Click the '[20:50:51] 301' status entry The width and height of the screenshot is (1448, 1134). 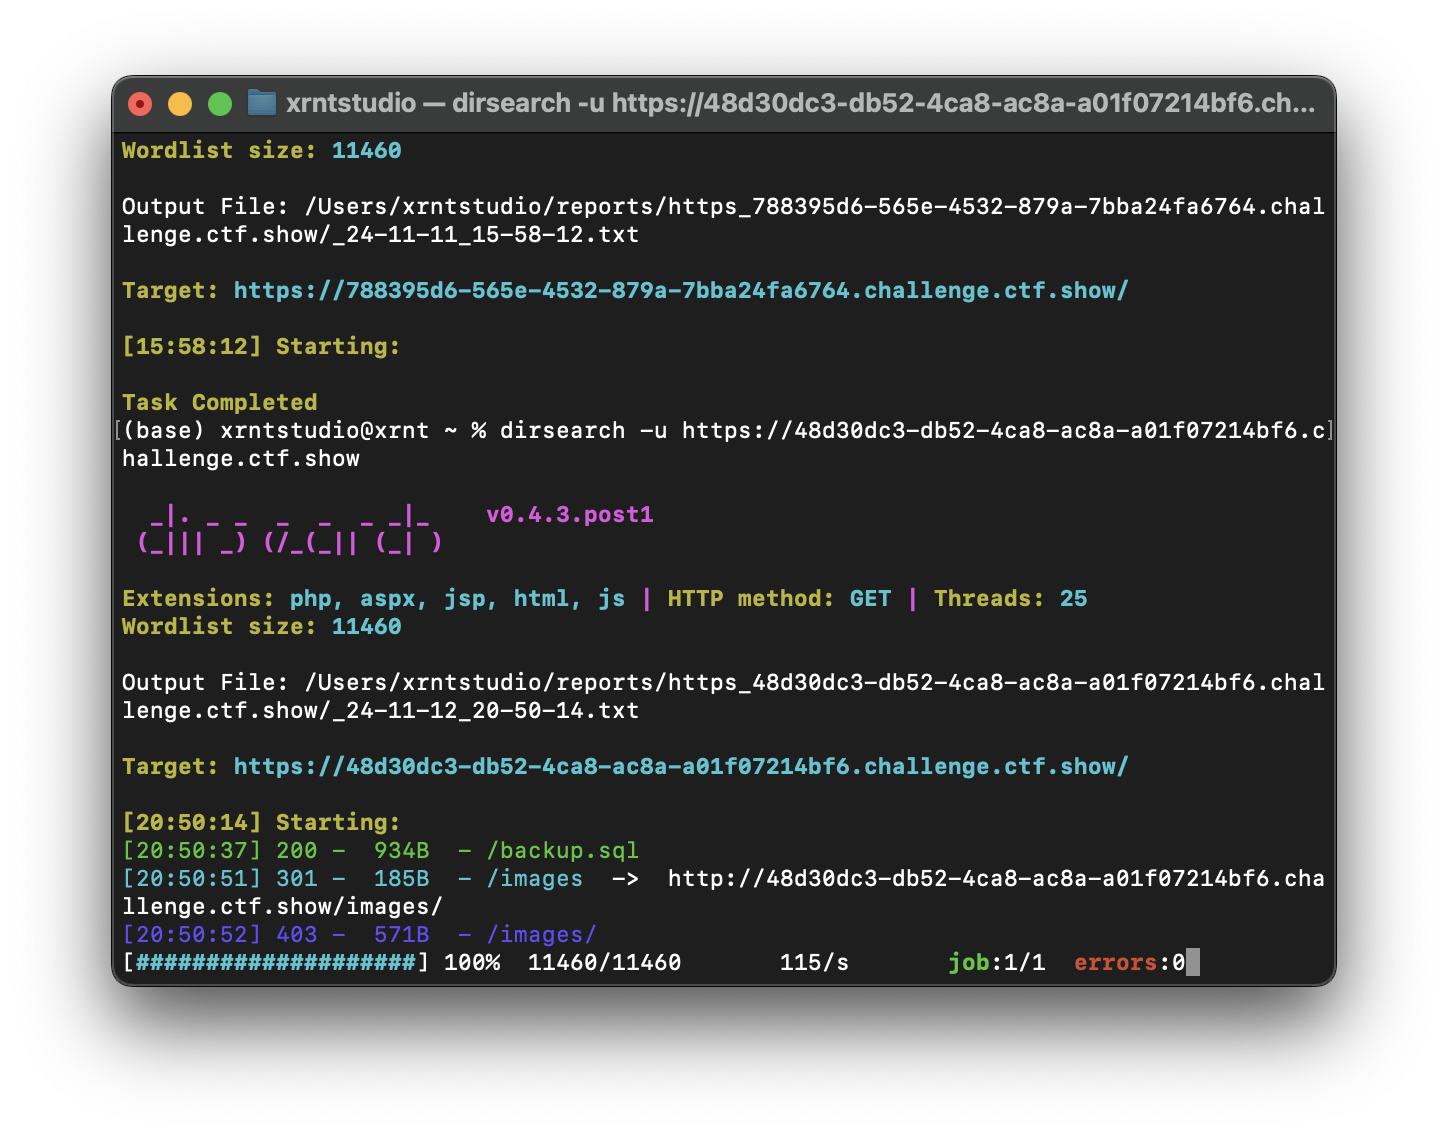tap(220, 879)
